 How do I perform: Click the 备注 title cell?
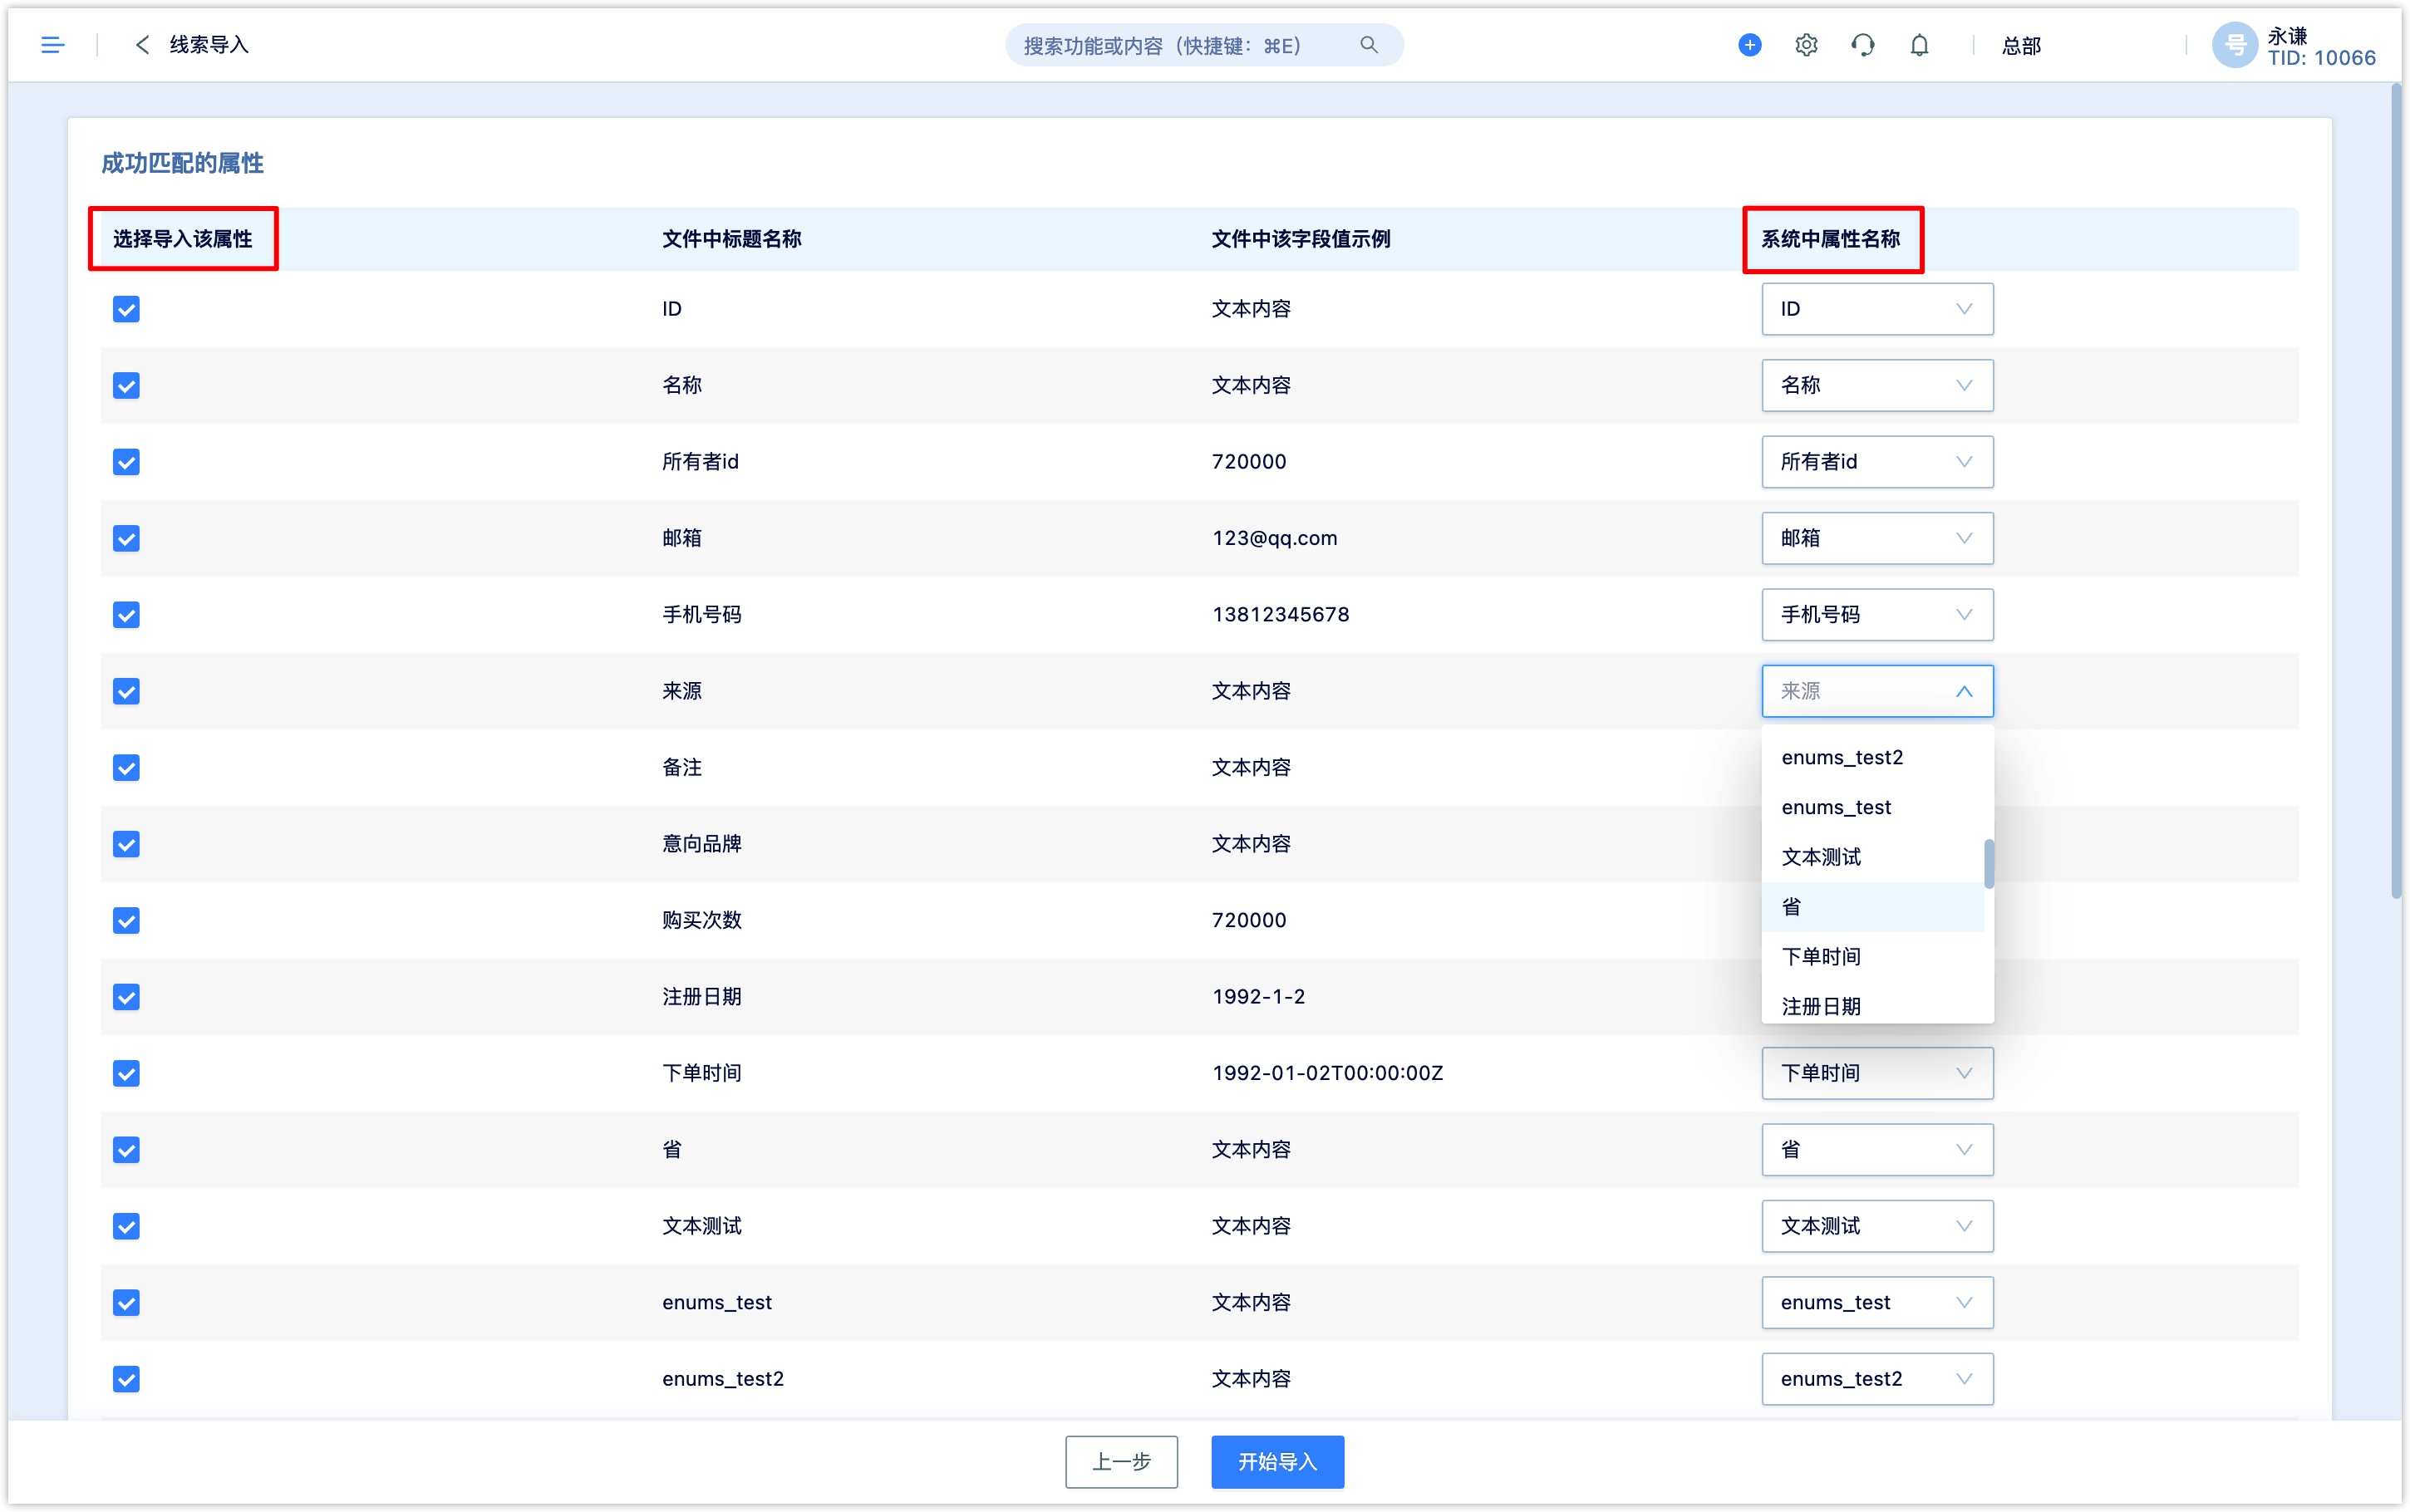tap(681, 767)
